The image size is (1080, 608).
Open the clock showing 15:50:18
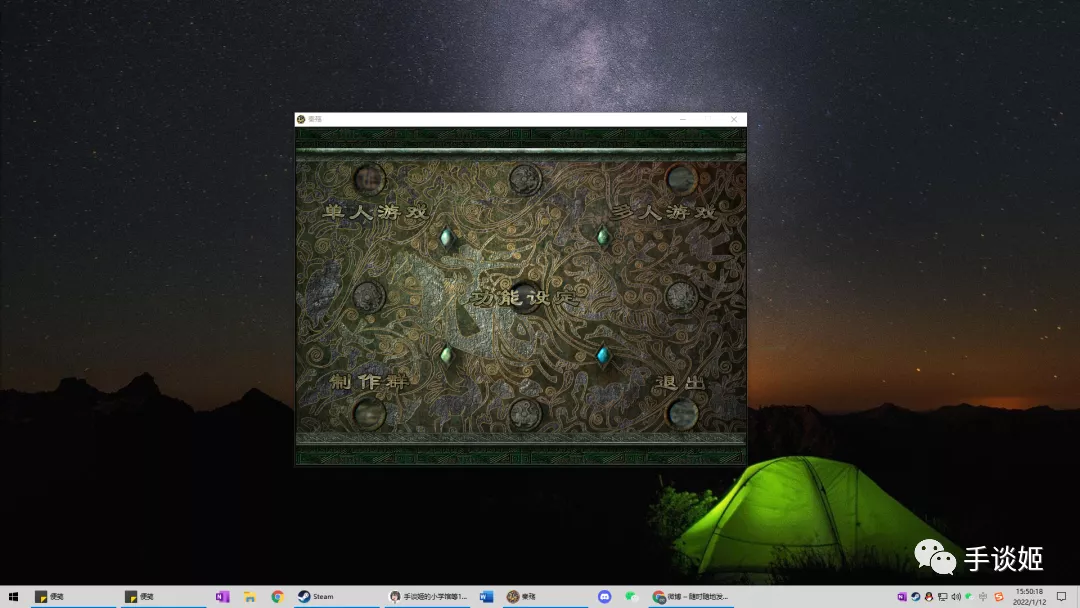click(1029, 597)
